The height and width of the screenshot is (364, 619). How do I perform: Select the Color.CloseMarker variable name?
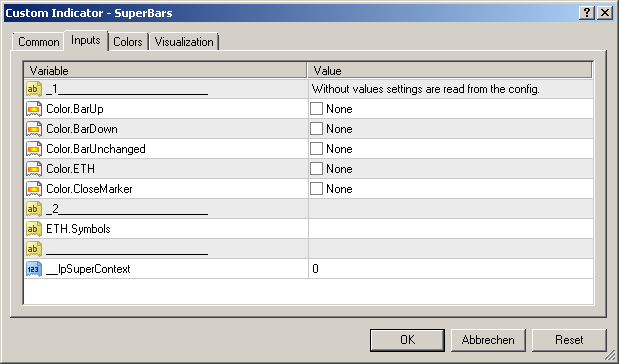[x=89, y=189]
